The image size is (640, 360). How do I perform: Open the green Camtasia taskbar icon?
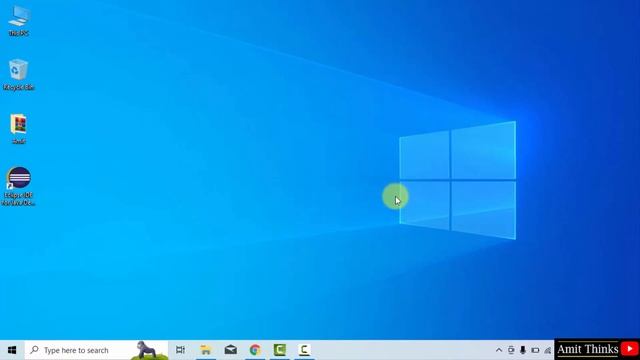[x=280, y=350]
